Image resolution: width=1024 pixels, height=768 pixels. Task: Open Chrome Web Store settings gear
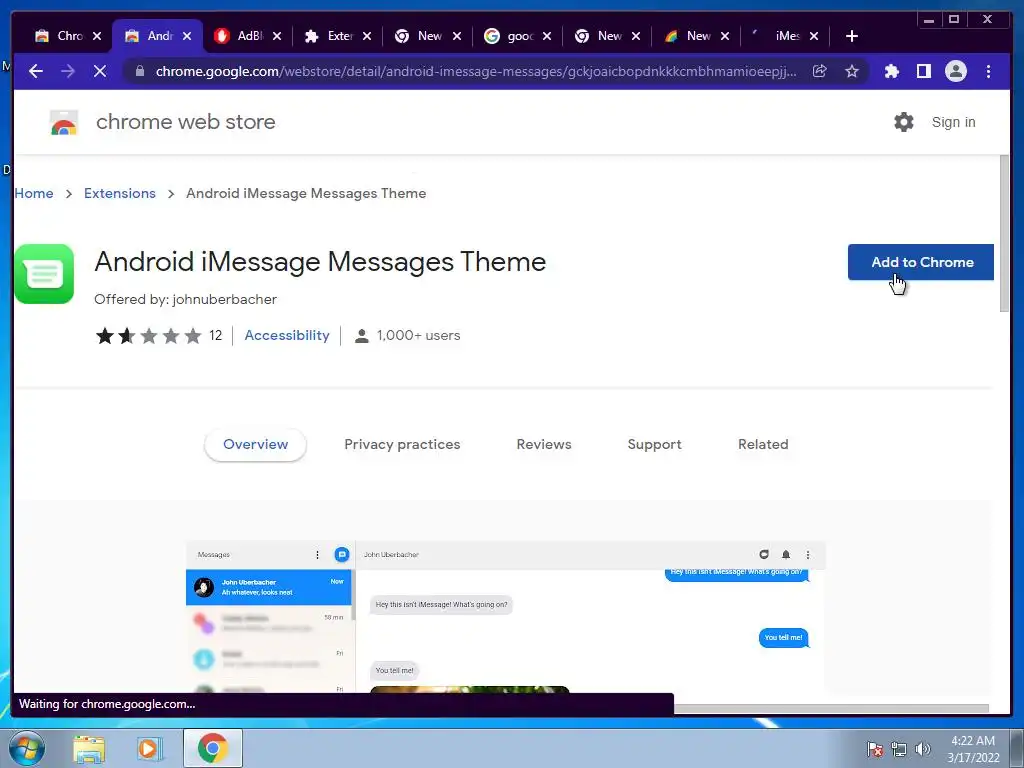[904, 122]
